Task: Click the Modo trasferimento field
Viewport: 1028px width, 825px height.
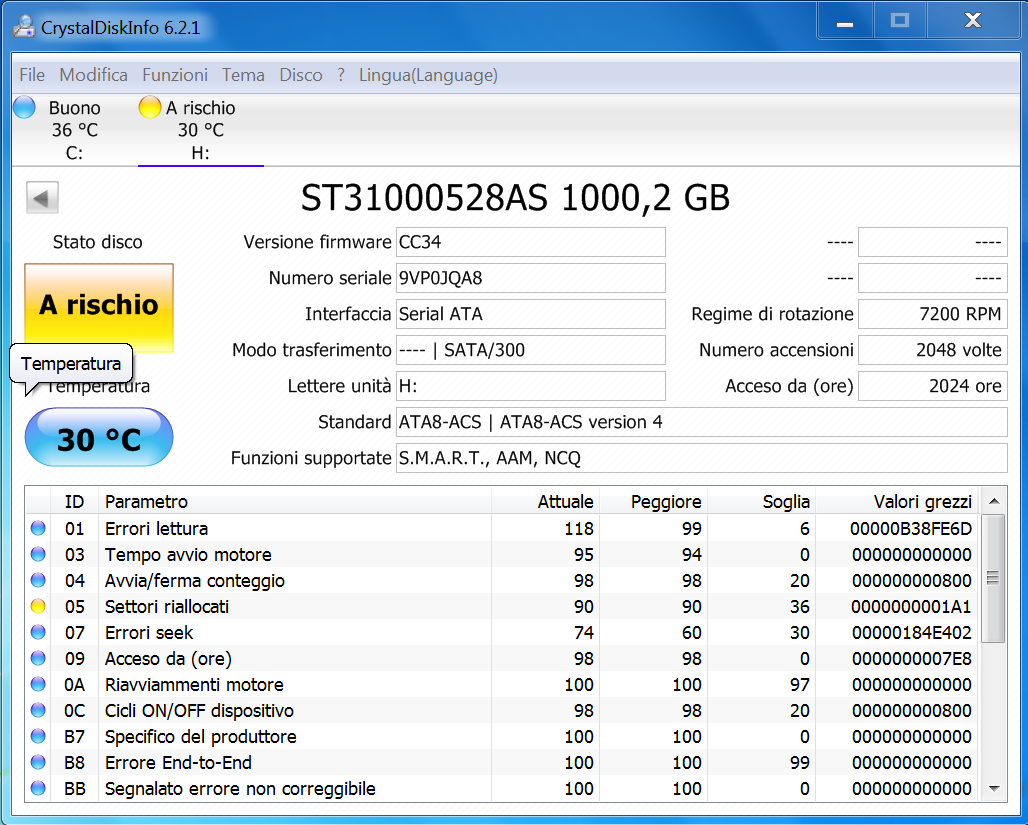Action: click(x=530, y=350)
